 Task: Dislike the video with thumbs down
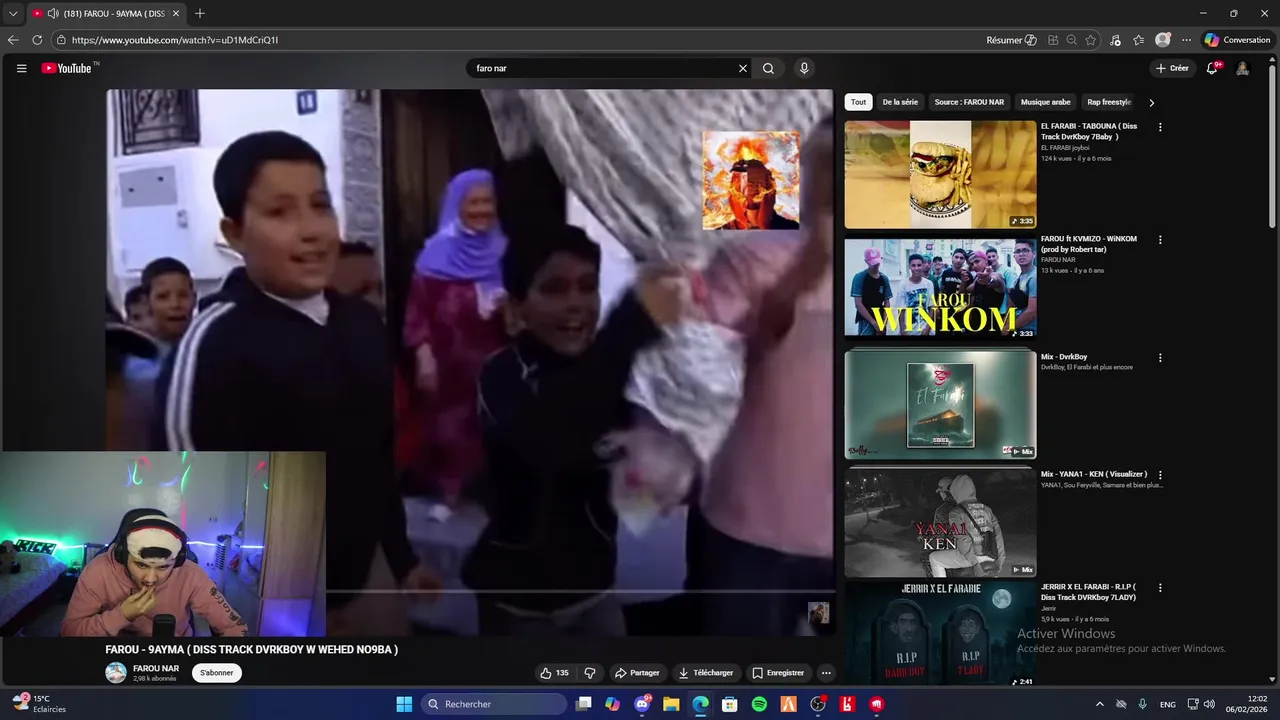[590, 673]
